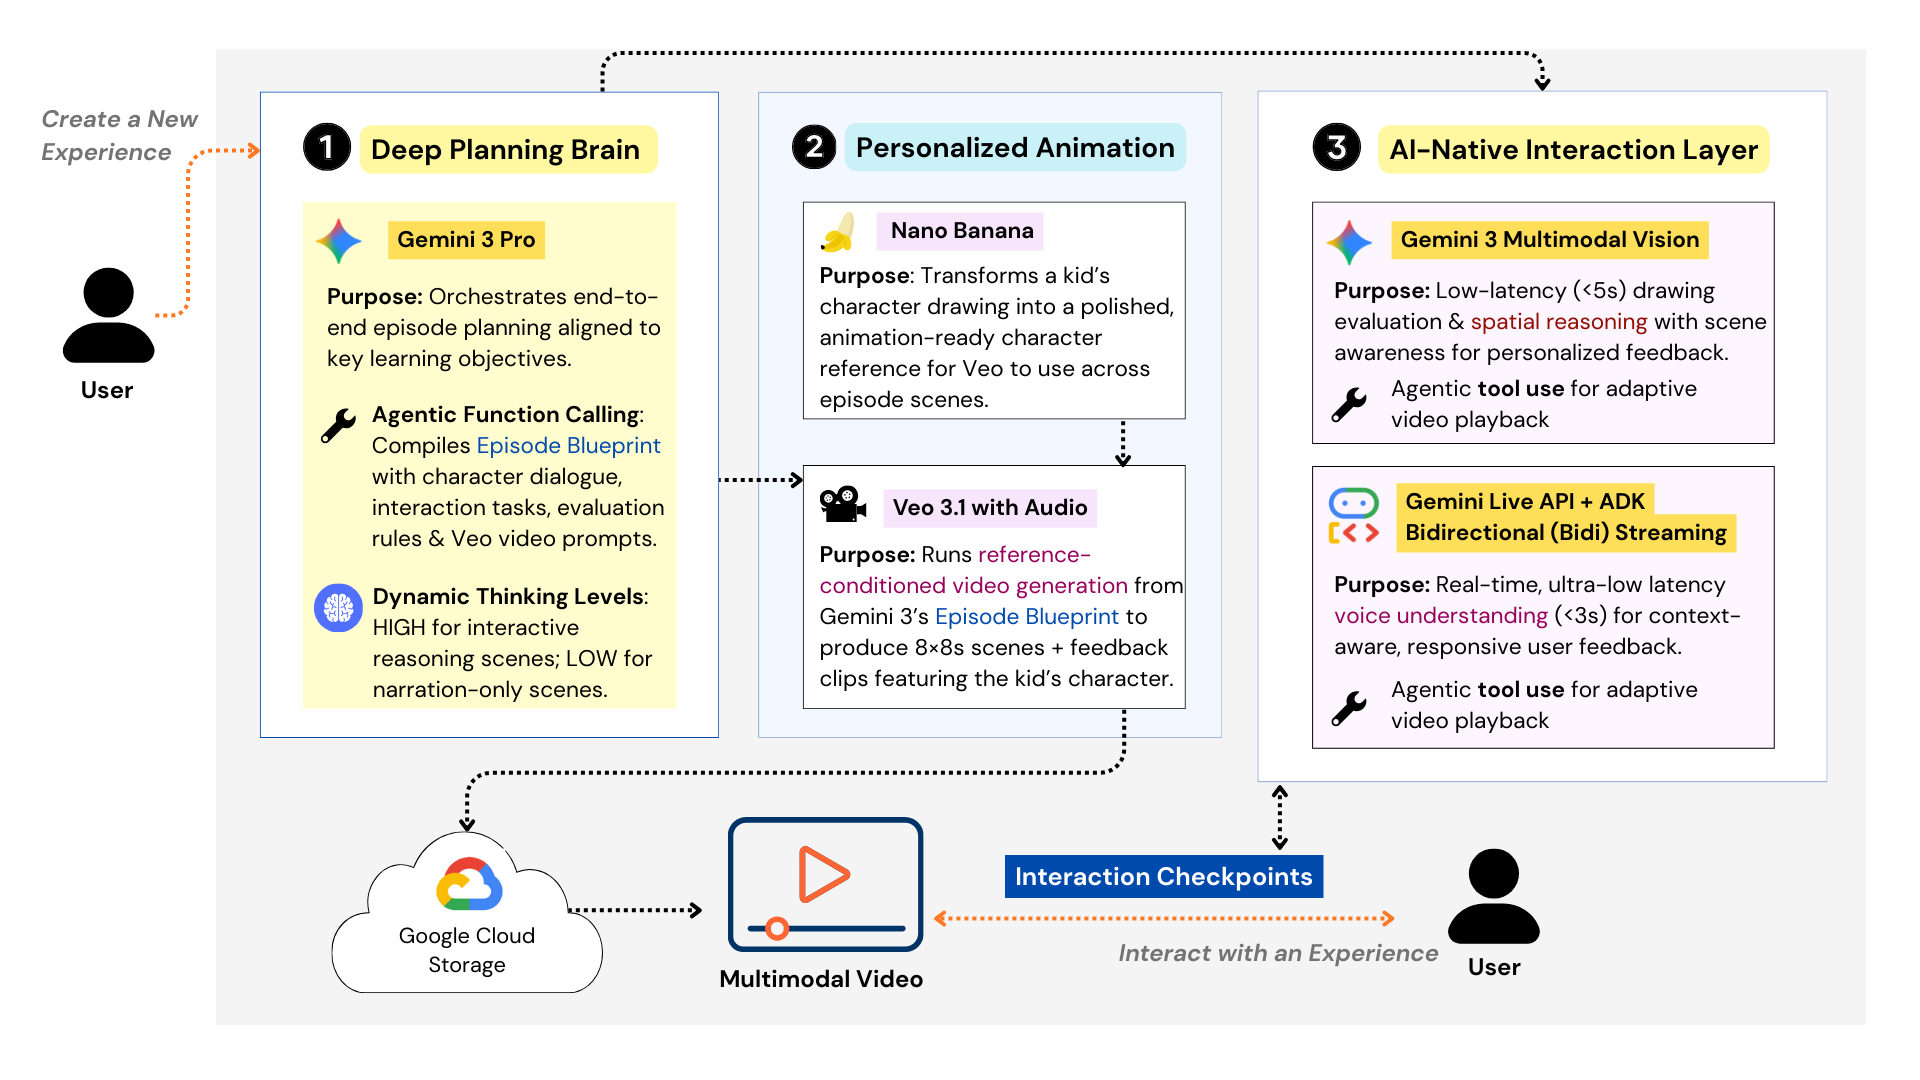Select the Deep Planning Brain header badge
The width and height of the screenshot is (1920, 1080).
[508, 149]
